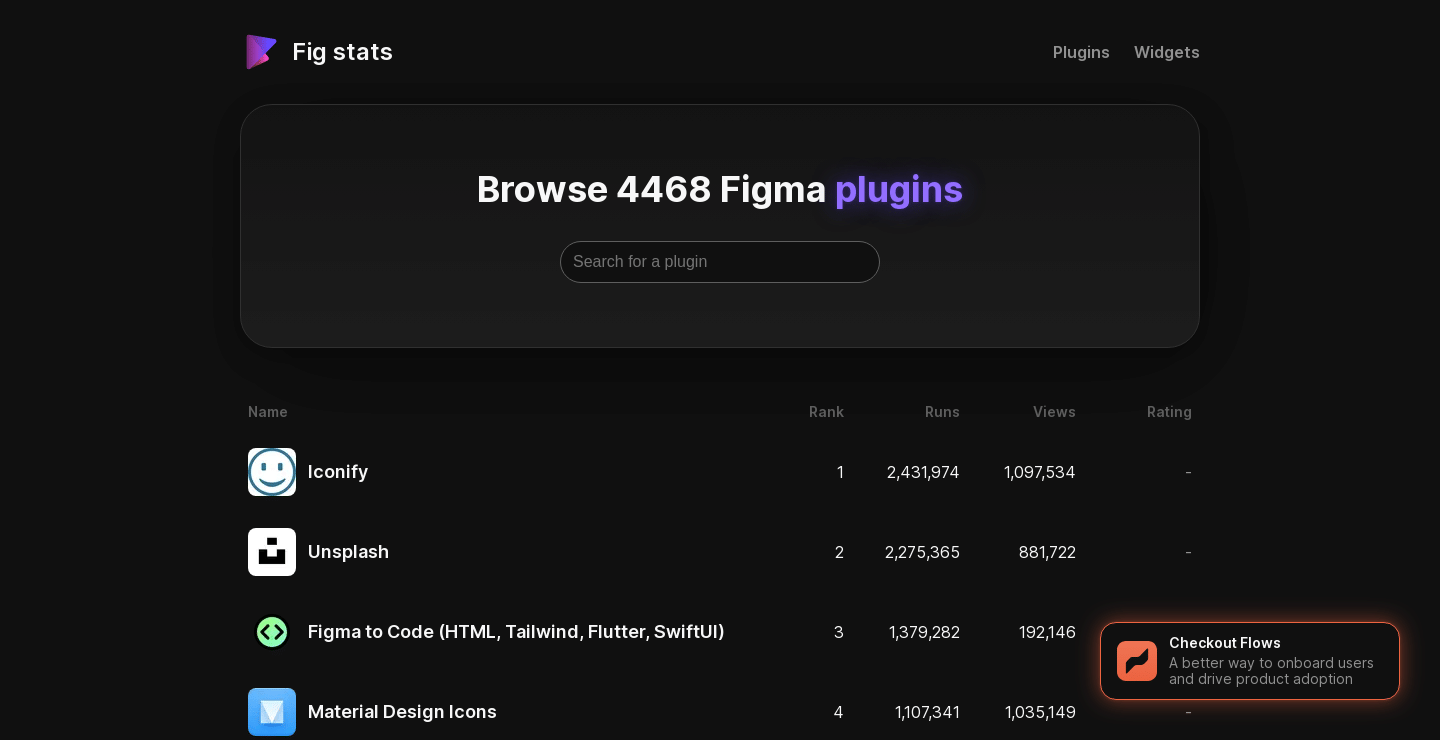Click the purple arrow logo beside Fig stats

point(261,51)
